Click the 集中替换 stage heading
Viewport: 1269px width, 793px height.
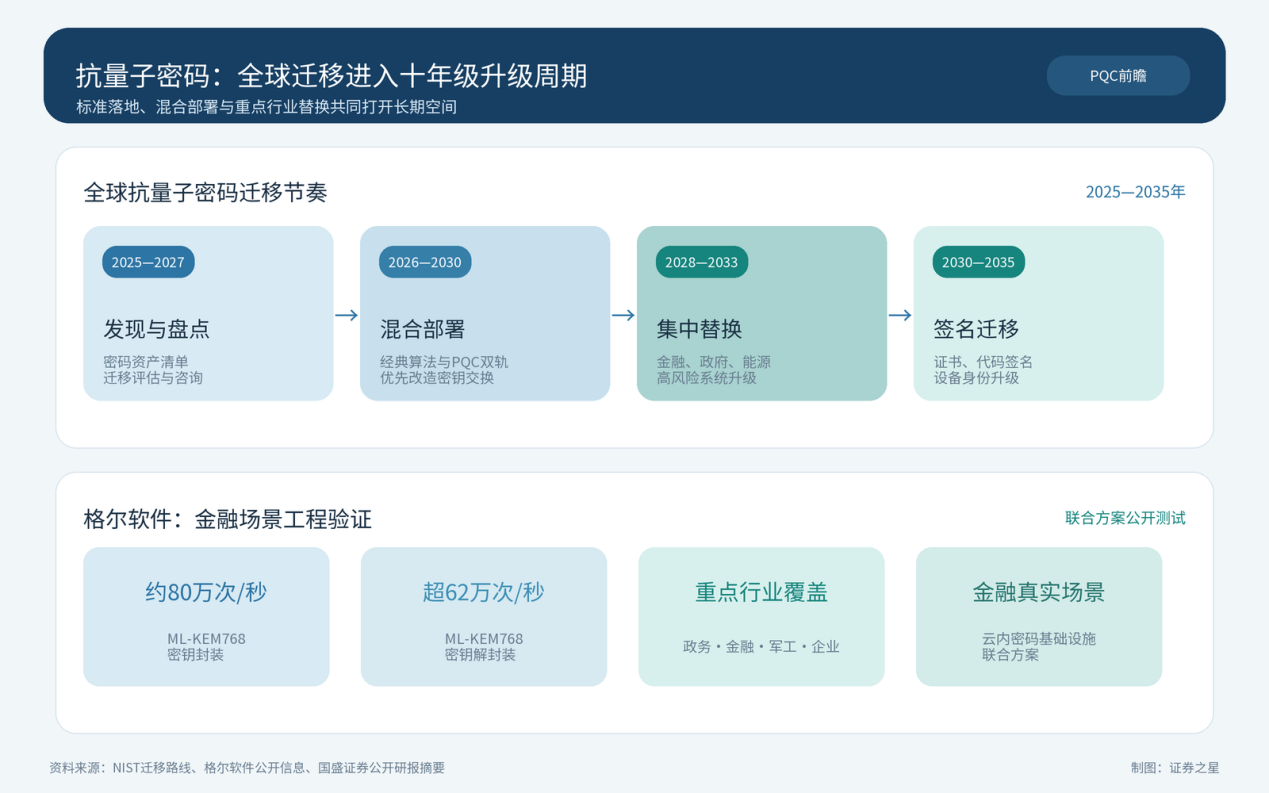pos(699,329)
